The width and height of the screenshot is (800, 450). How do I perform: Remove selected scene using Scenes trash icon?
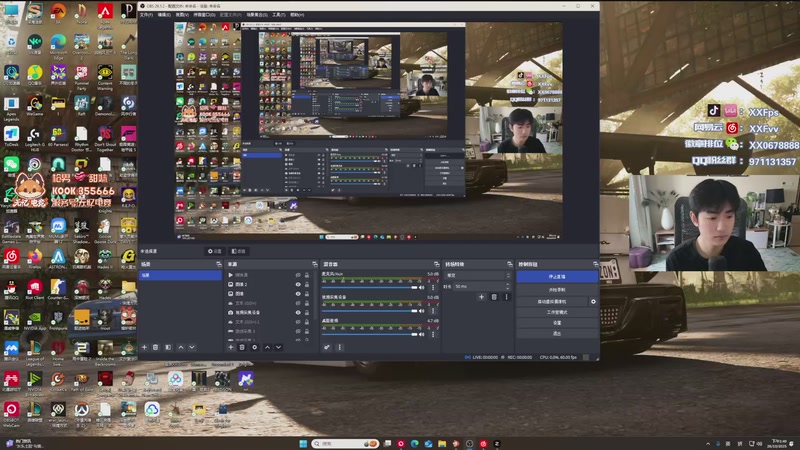click(156, 347)
